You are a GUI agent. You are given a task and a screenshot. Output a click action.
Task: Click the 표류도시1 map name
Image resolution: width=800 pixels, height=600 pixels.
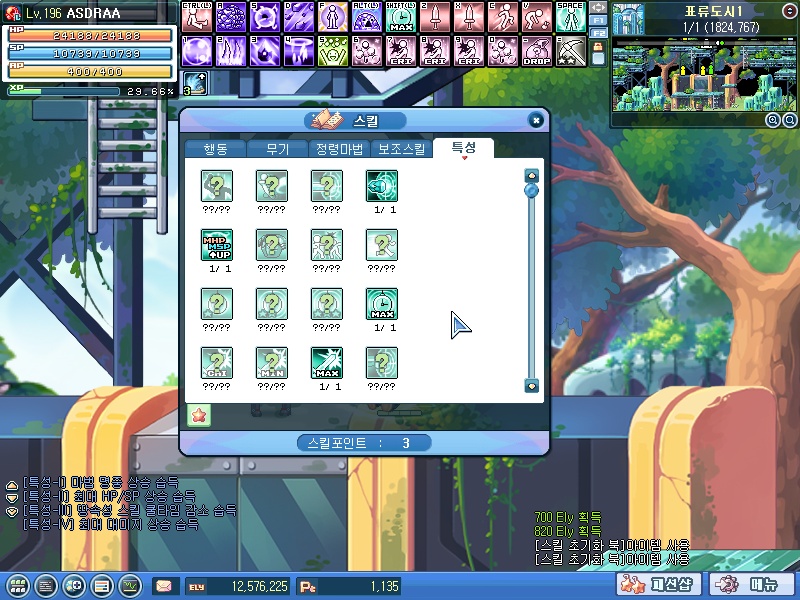tap(713, 11)
